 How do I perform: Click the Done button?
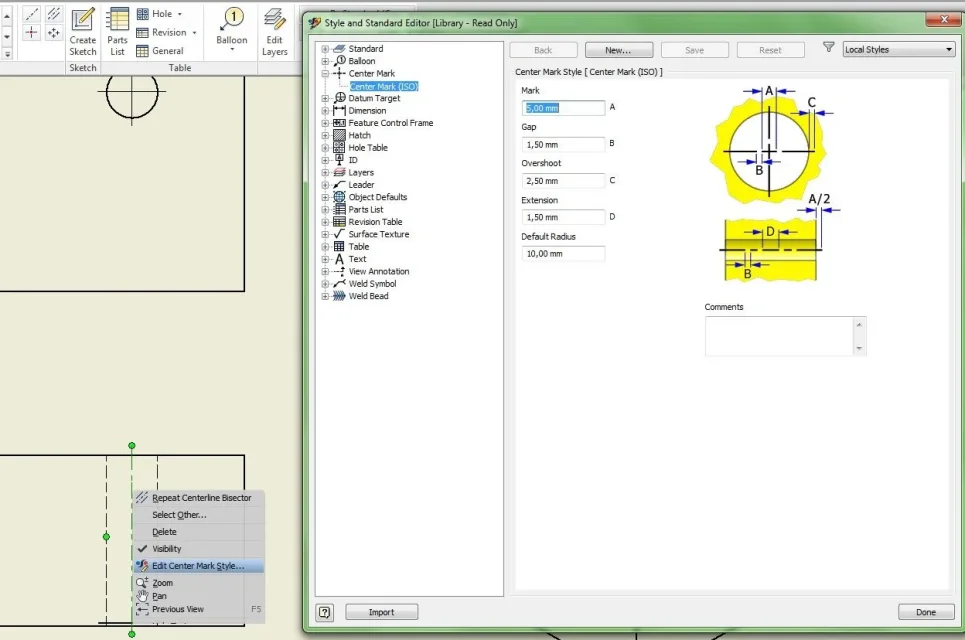pos(926,612)
